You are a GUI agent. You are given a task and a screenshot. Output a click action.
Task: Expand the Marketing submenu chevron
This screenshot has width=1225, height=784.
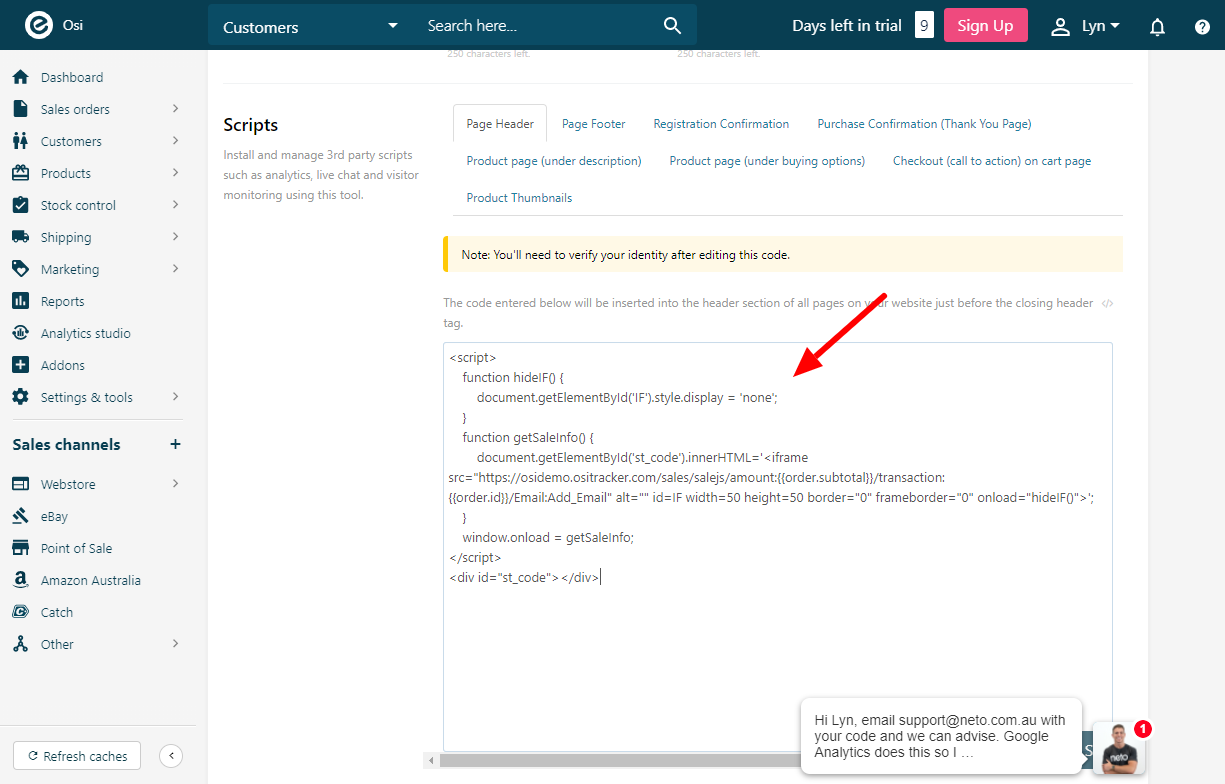coord(175,269)
